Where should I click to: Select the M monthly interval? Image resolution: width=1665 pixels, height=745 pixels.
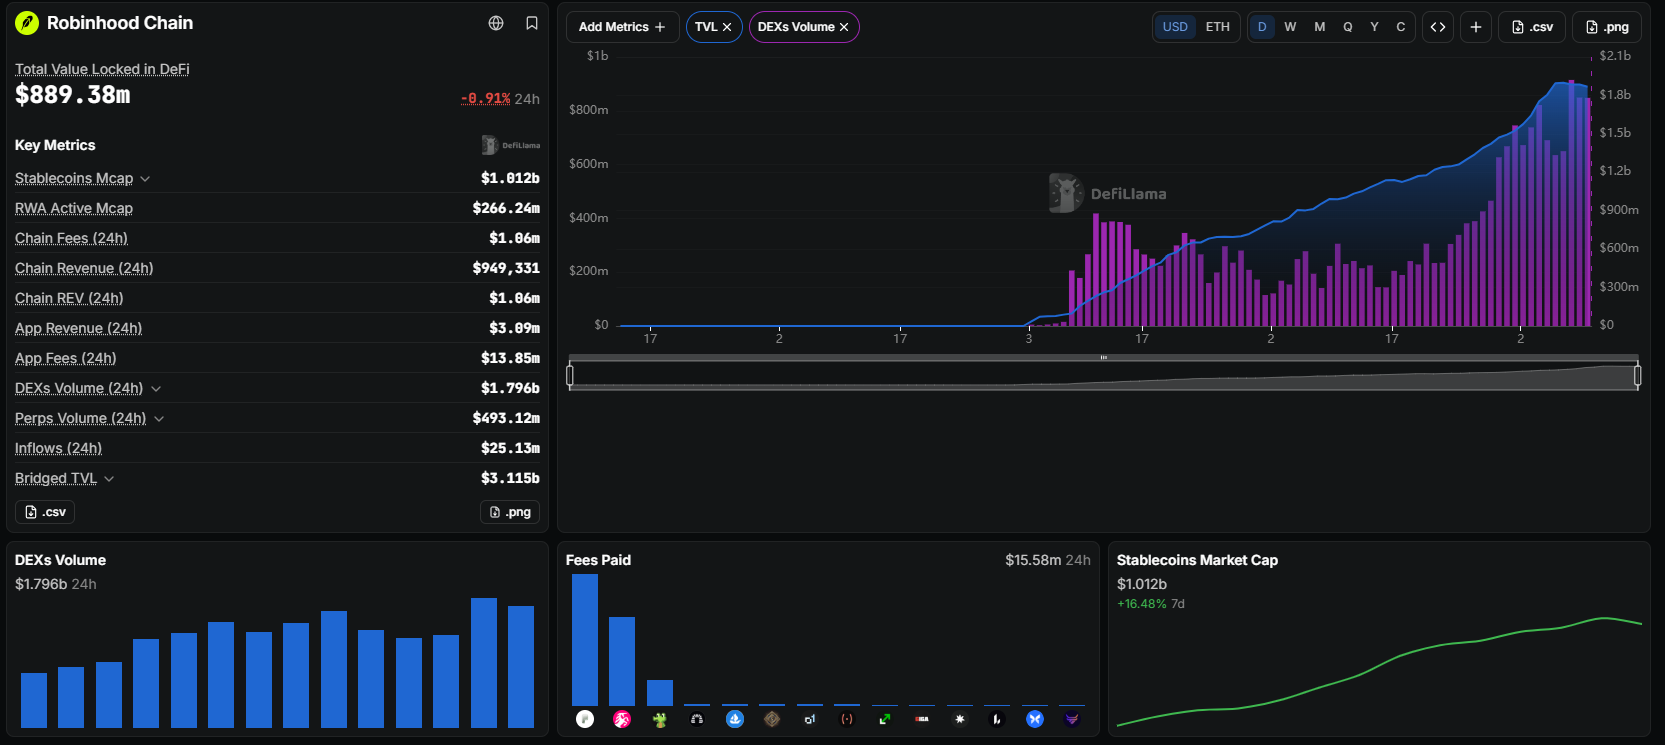tap(1319, 27)
